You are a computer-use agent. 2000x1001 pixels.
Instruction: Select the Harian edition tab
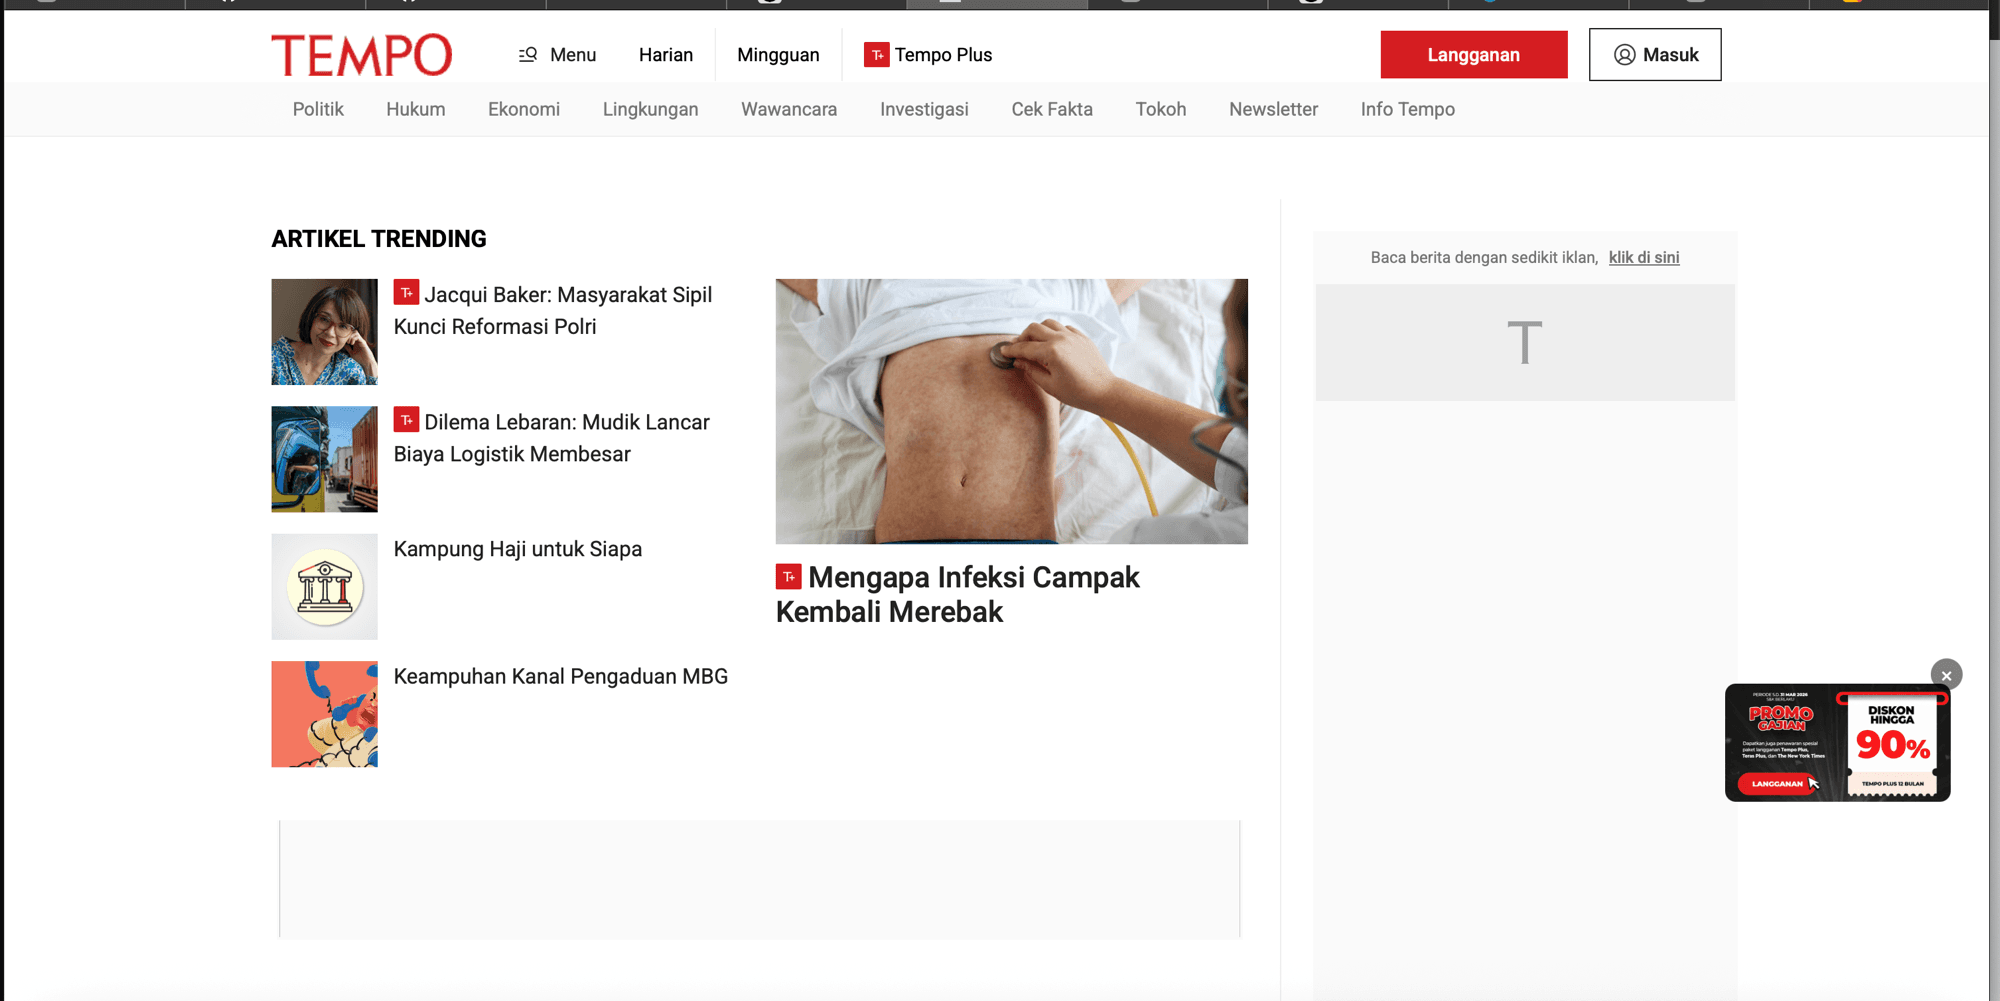(665, 55)
